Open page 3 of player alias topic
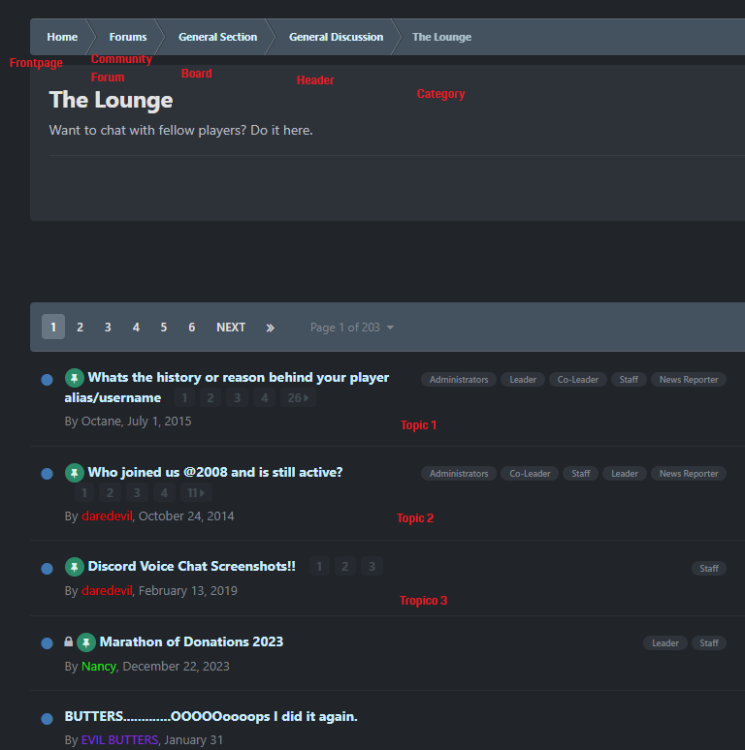The height and width of the screenshot is (750, 745). tap(237, 398)
